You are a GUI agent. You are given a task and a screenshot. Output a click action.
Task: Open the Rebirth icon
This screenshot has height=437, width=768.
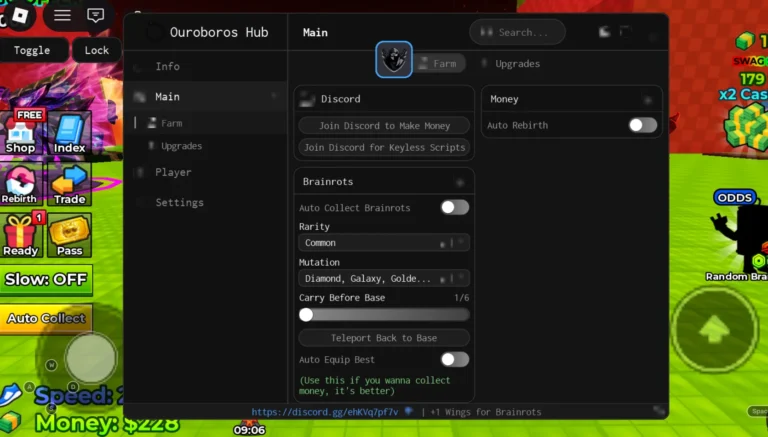tap(20, 184)
